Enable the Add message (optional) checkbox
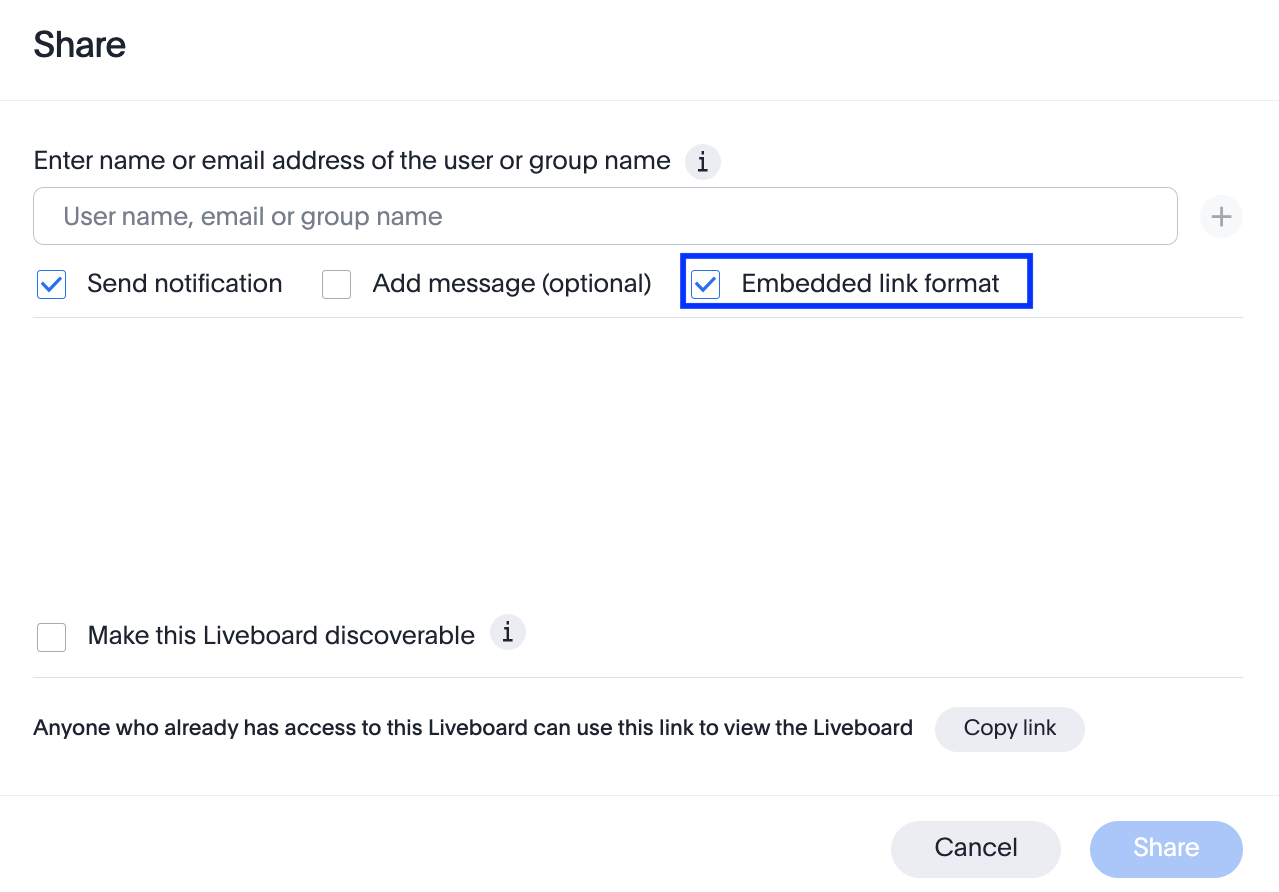 pos(336,284)
